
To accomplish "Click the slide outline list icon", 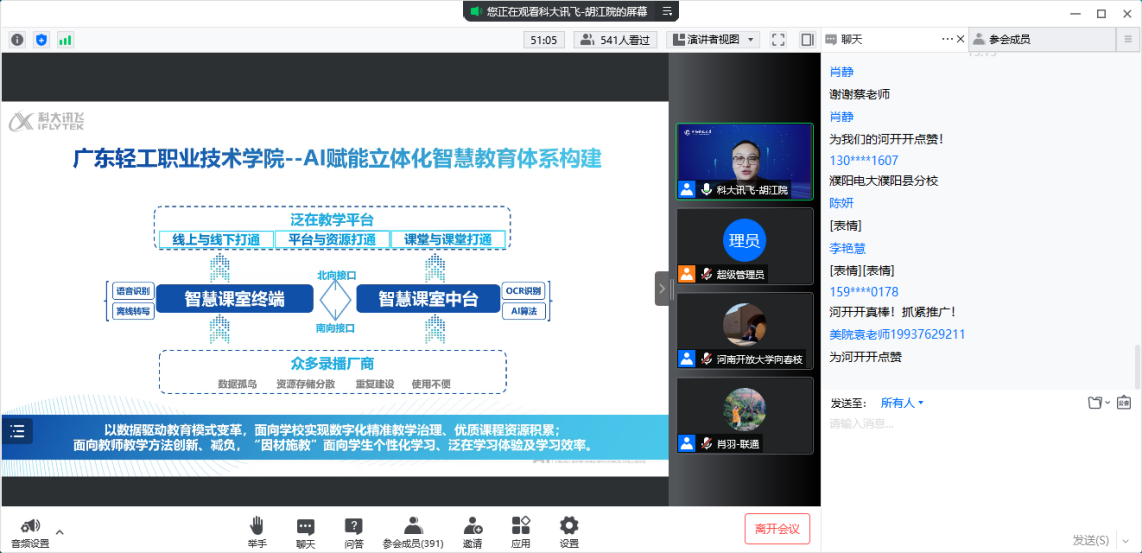I will coord(17,431).
